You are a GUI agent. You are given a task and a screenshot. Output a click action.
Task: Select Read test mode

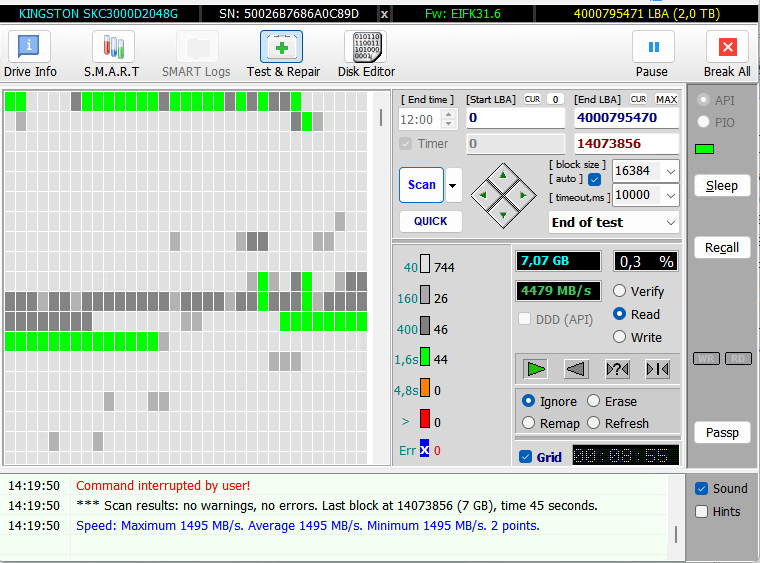point(619,314)
